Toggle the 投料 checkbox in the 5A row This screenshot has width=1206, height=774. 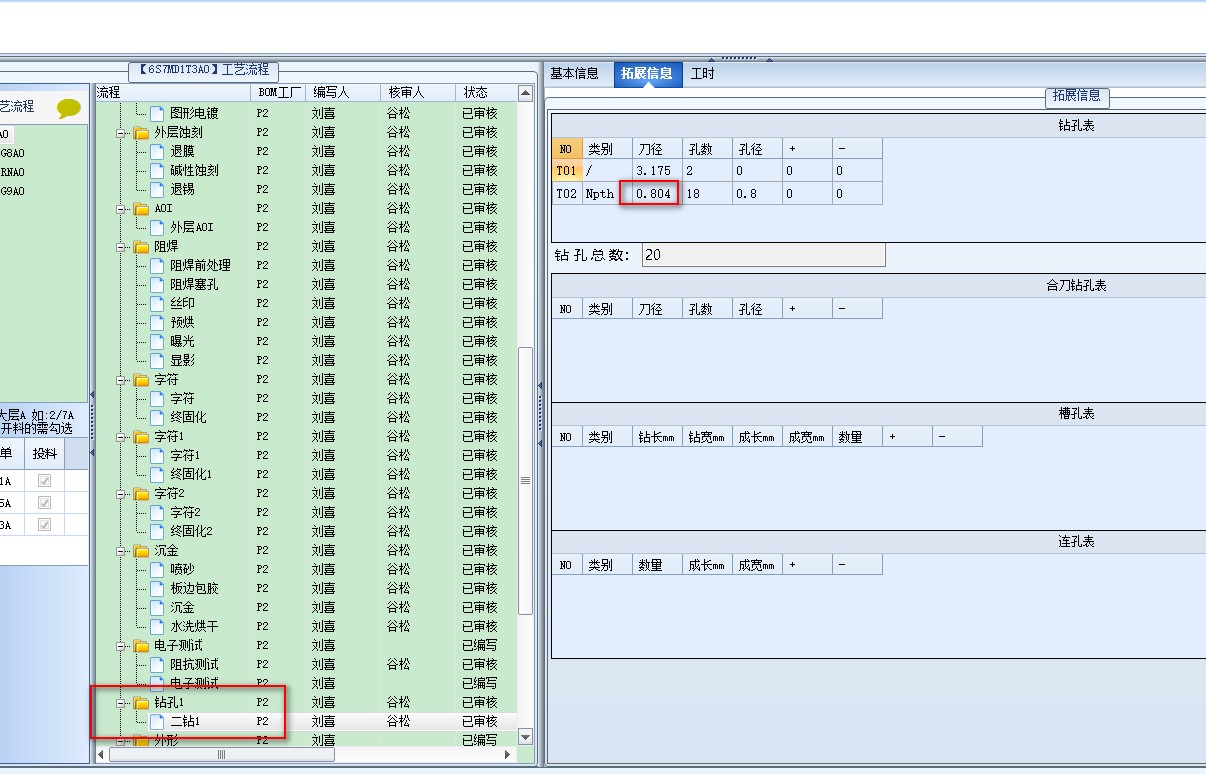(x=44, y=503)
